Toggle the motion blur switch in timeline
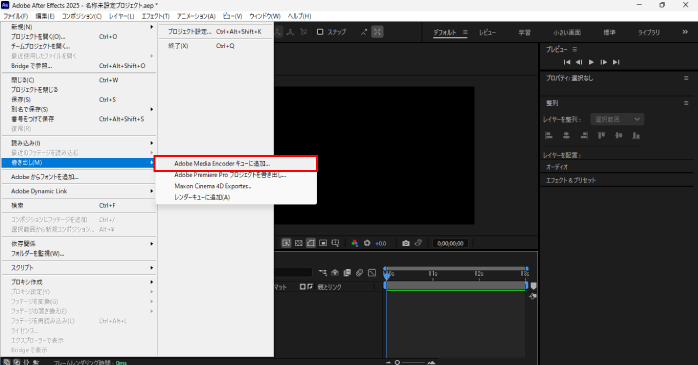The height and width of the screenshot is (365, 698). tap(359, 272)
